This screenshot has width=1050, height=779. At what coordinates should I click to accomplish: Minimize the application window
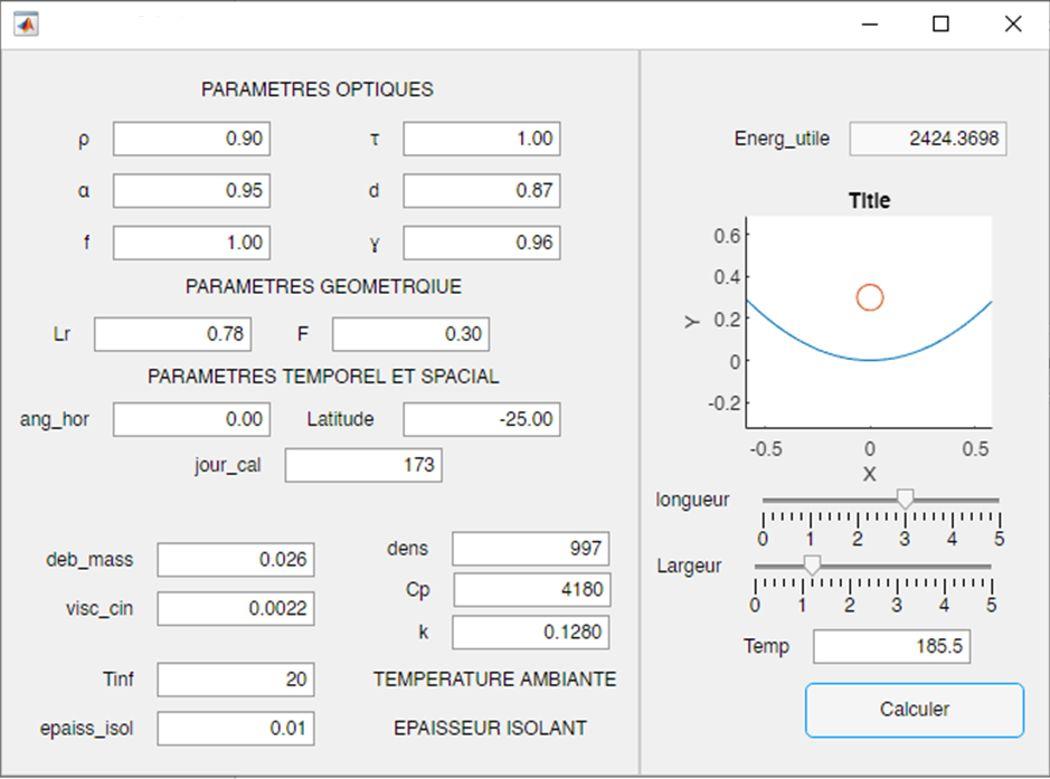(870, 25)
